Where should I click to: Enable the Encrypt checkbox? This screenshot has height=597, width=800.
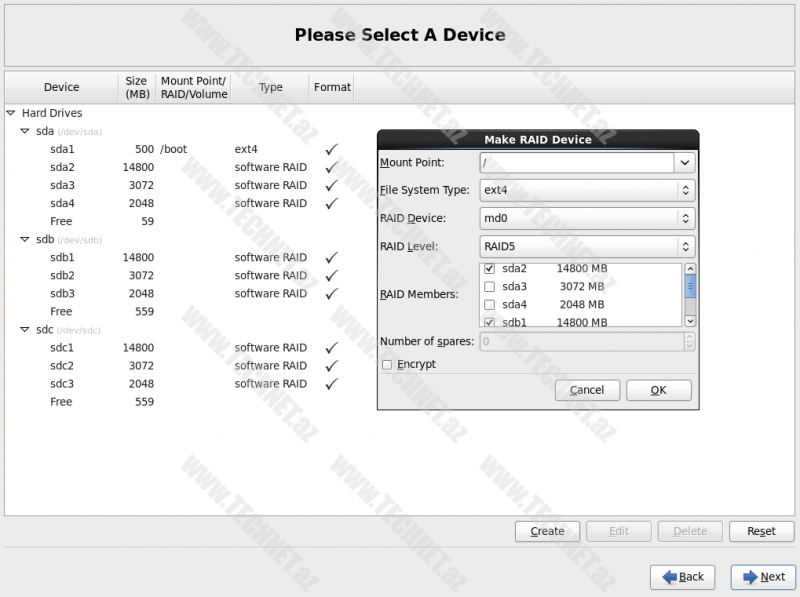coord(387,365)
